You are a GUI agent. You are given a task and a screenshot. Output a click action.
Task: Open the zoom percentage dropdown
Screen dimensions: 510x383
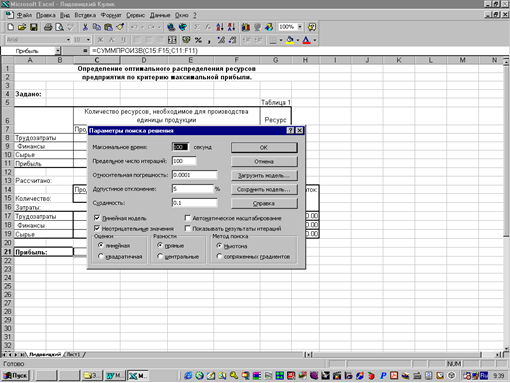[x=300, y=27]
